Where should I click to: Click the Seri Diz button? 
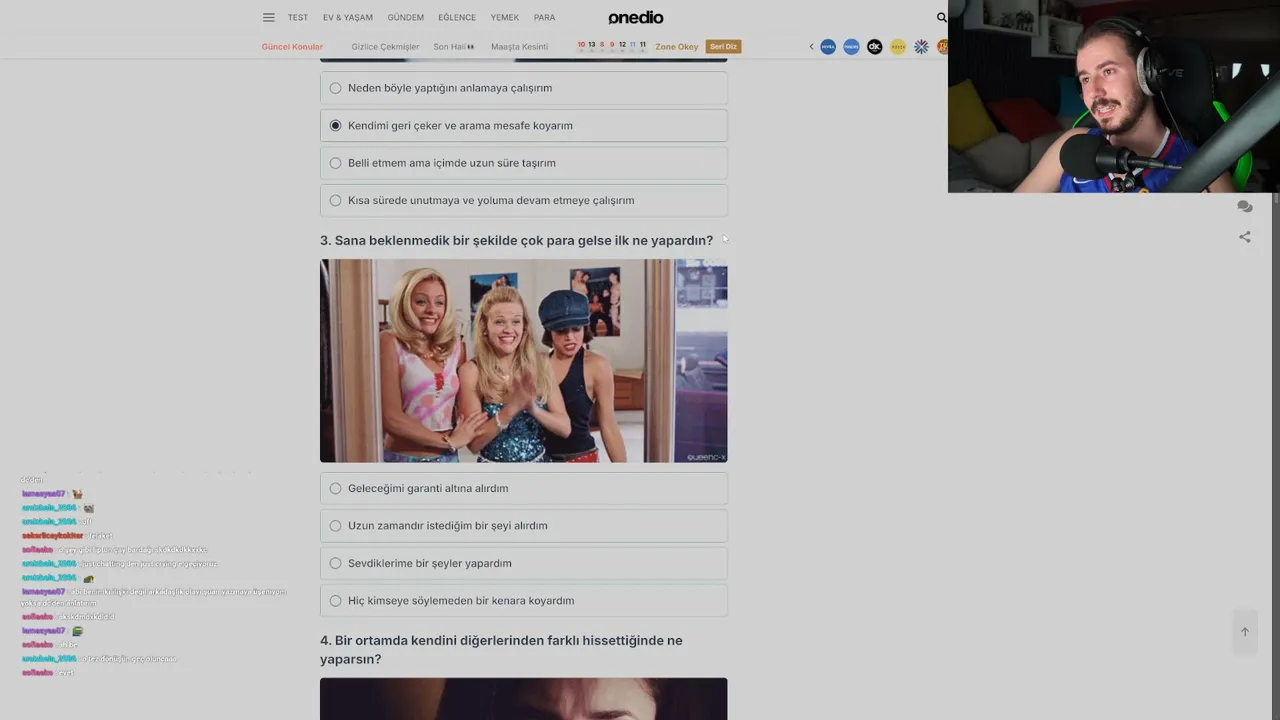pyautogui.click(x=723, y=47)
